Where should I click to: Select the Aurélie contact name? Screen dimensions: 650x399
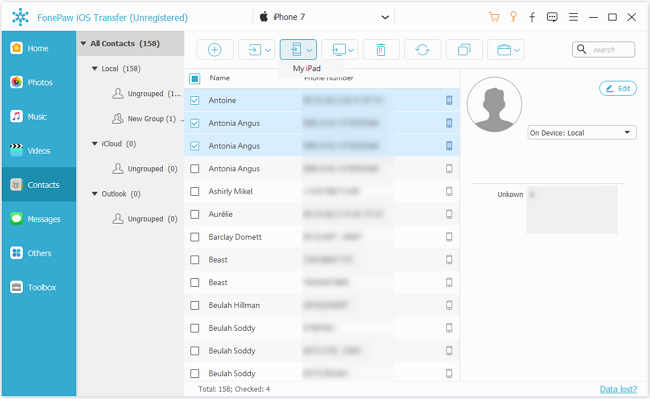click(221, 214)
